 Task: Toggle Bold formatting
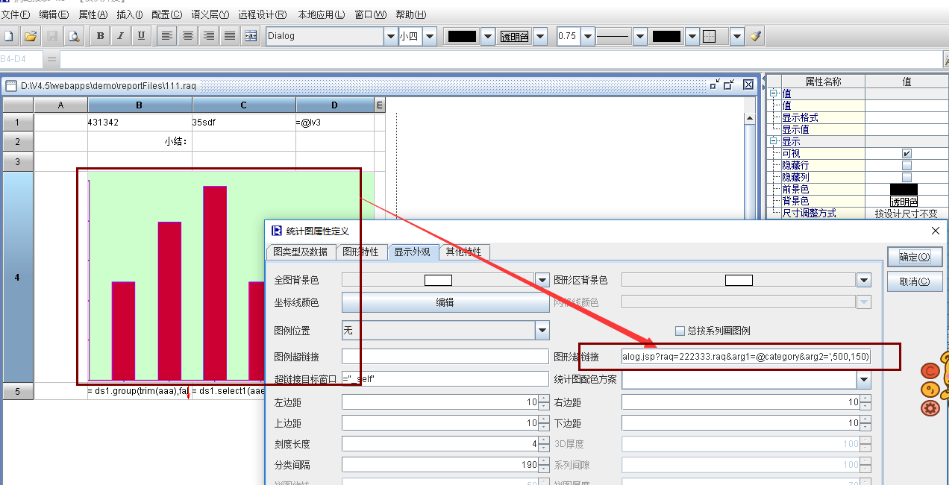(x=100, y=36)
